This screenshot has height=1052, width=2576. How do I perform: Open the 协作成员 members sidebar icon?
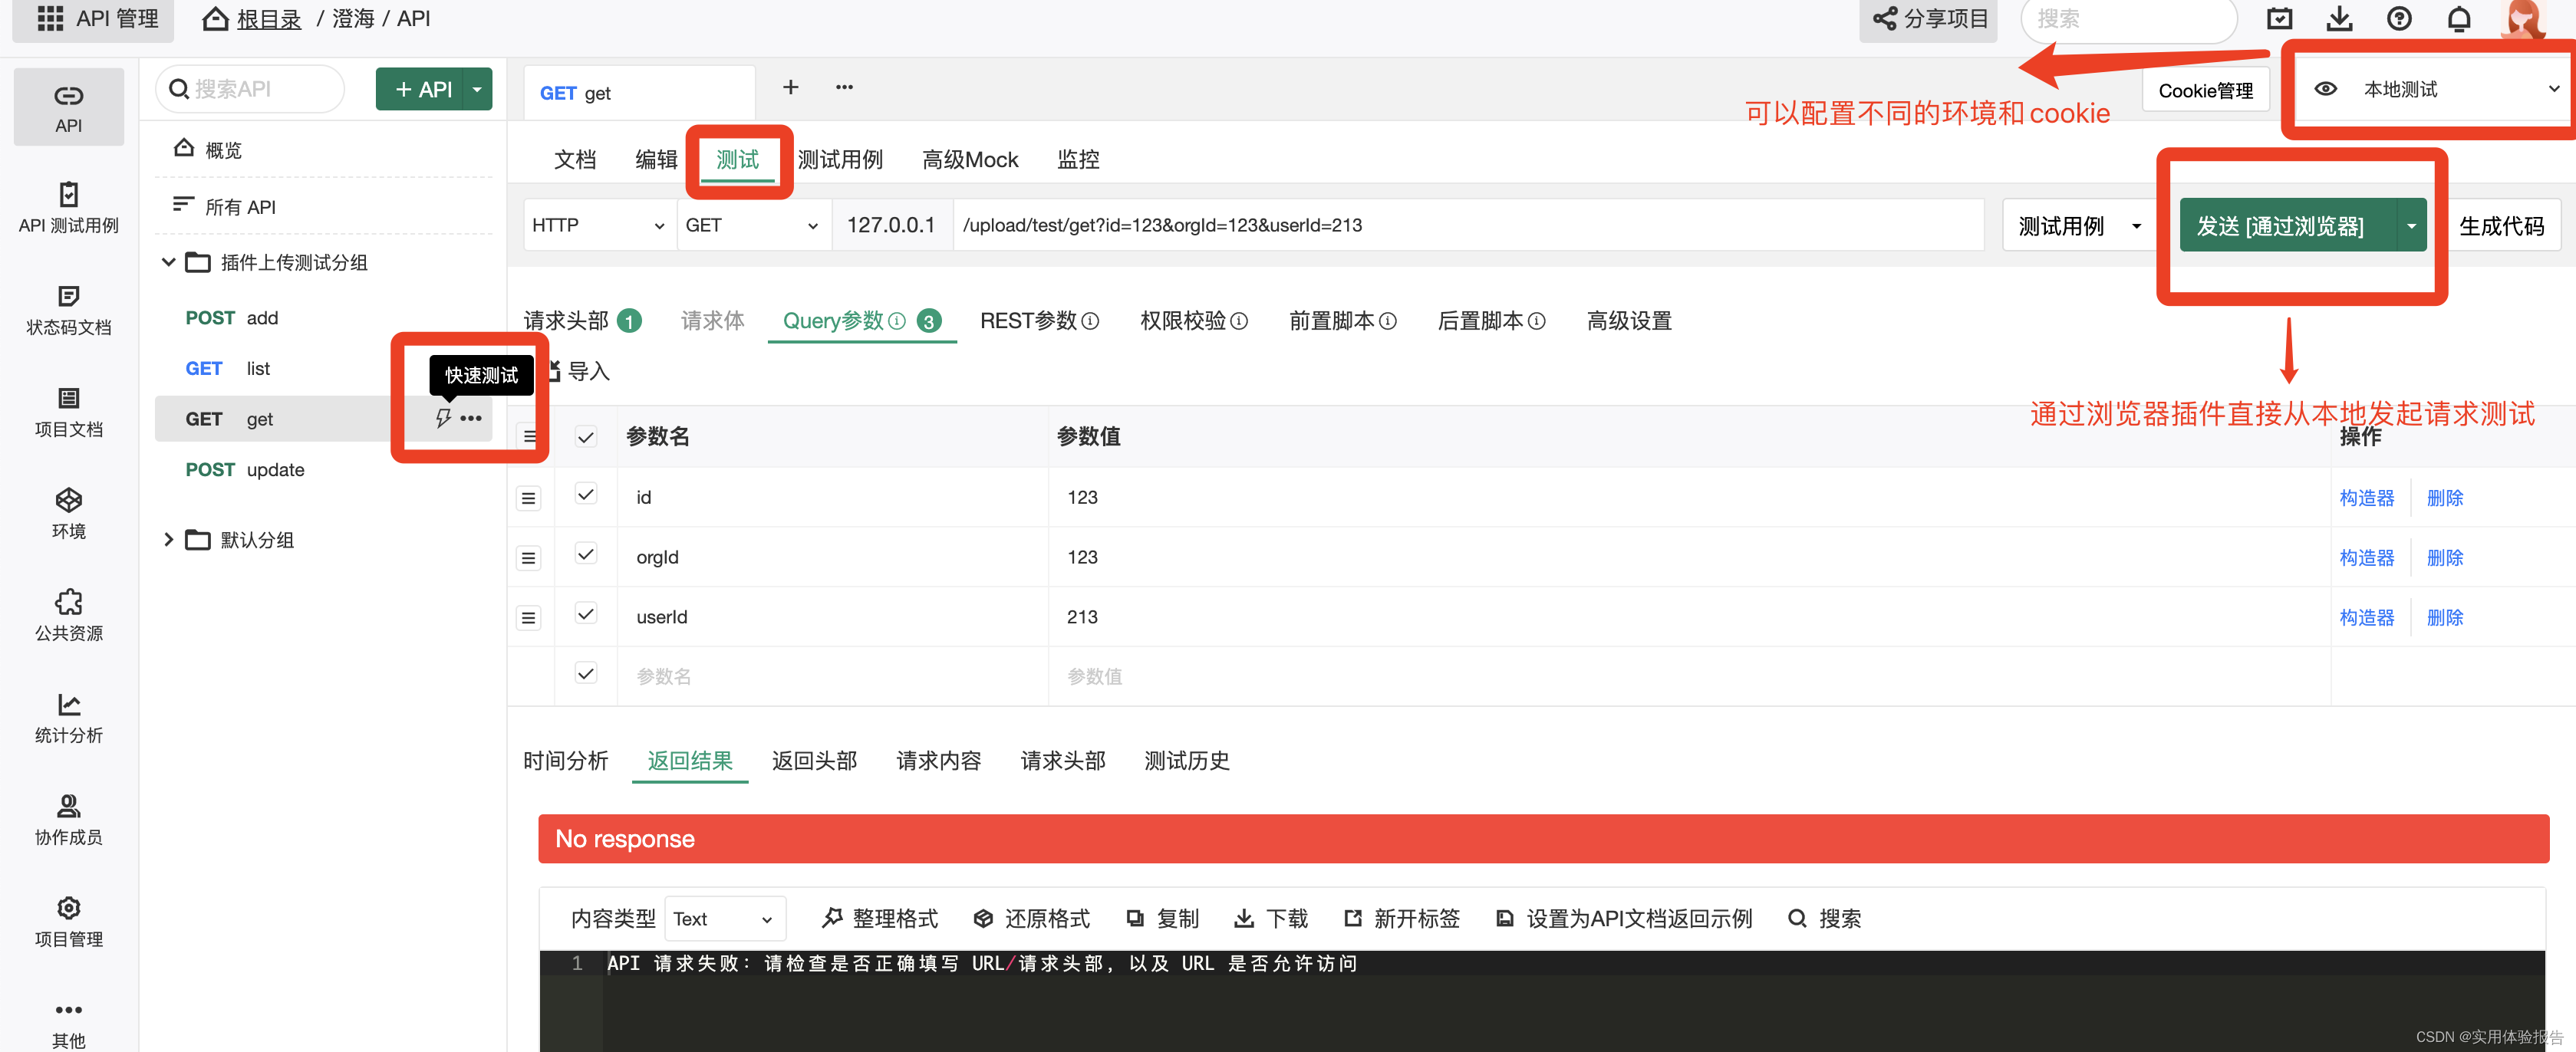(x=68, y=806)
